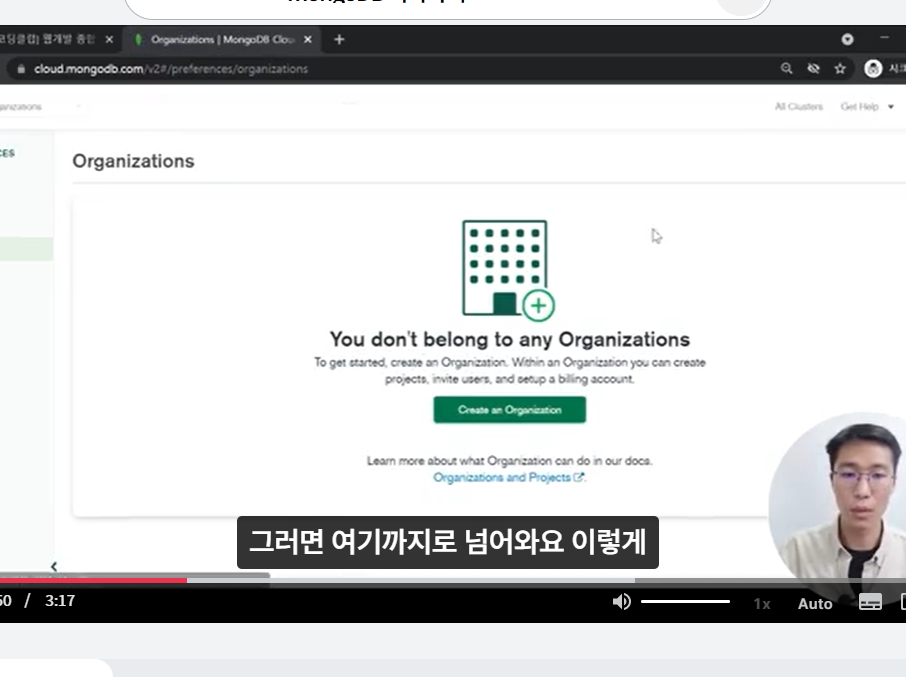The image size is (906, 677).
Task: Collapse the sidebar with the chevron arrow
Action: coord(54,567)
